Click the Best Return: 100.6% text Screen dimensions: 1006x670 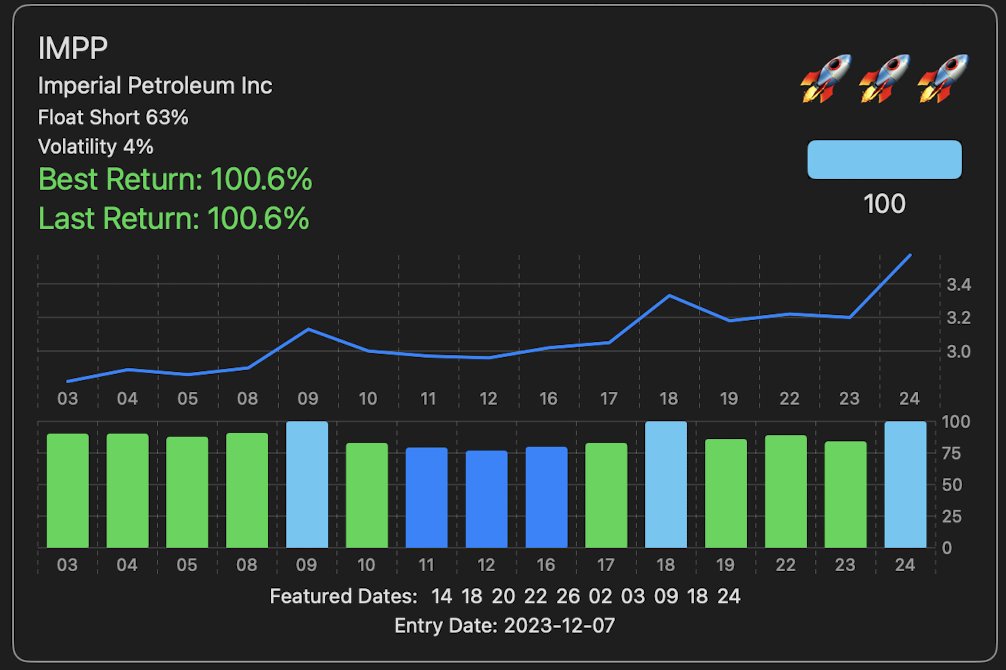tap(175, 179)
